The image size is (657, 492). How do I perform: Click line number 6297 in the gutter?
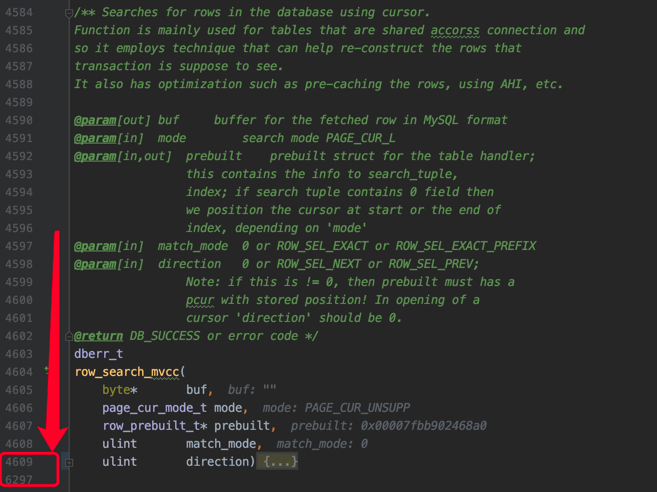[19, 480]
